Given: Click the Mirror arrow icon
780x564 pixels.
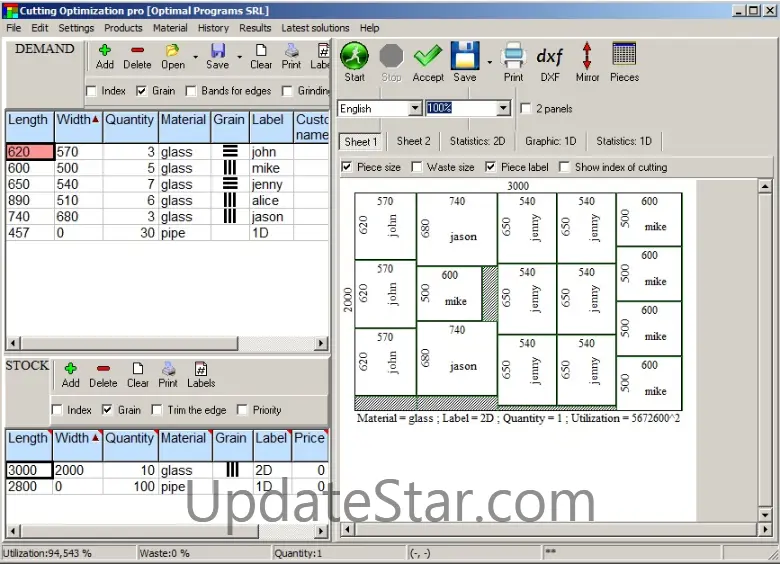Looking at the screenshot, I should click(587, 56).
